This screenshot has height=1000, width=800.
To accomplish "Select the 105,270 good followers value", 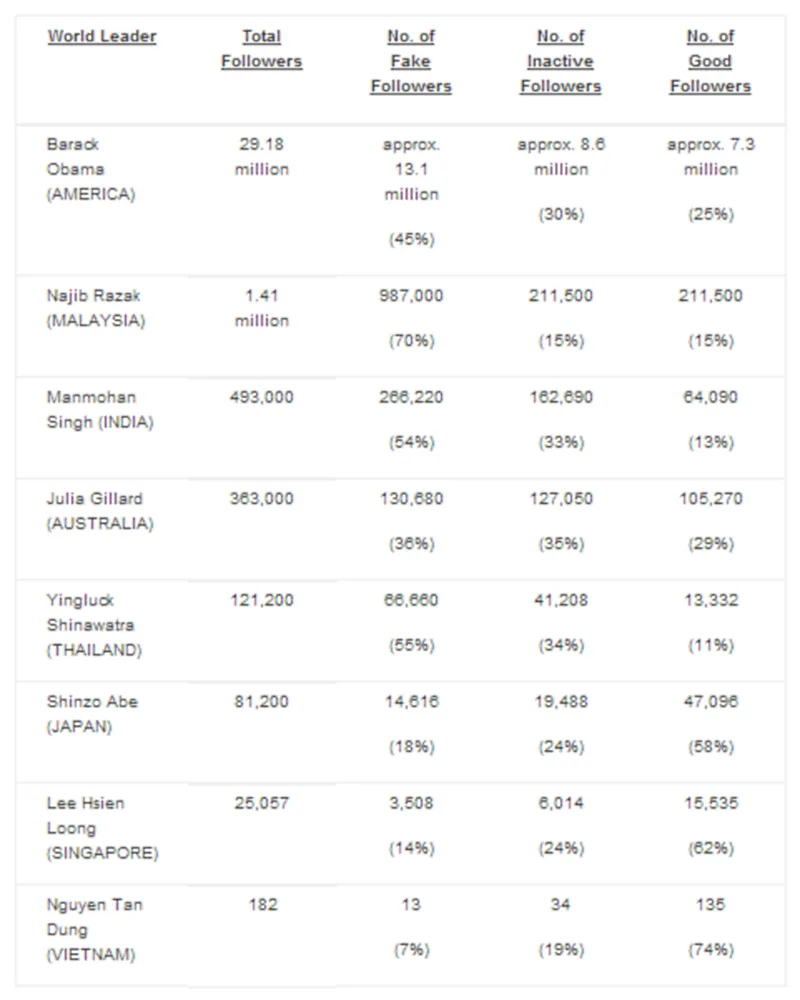I will pyautogui.click(x=710, y=498).
